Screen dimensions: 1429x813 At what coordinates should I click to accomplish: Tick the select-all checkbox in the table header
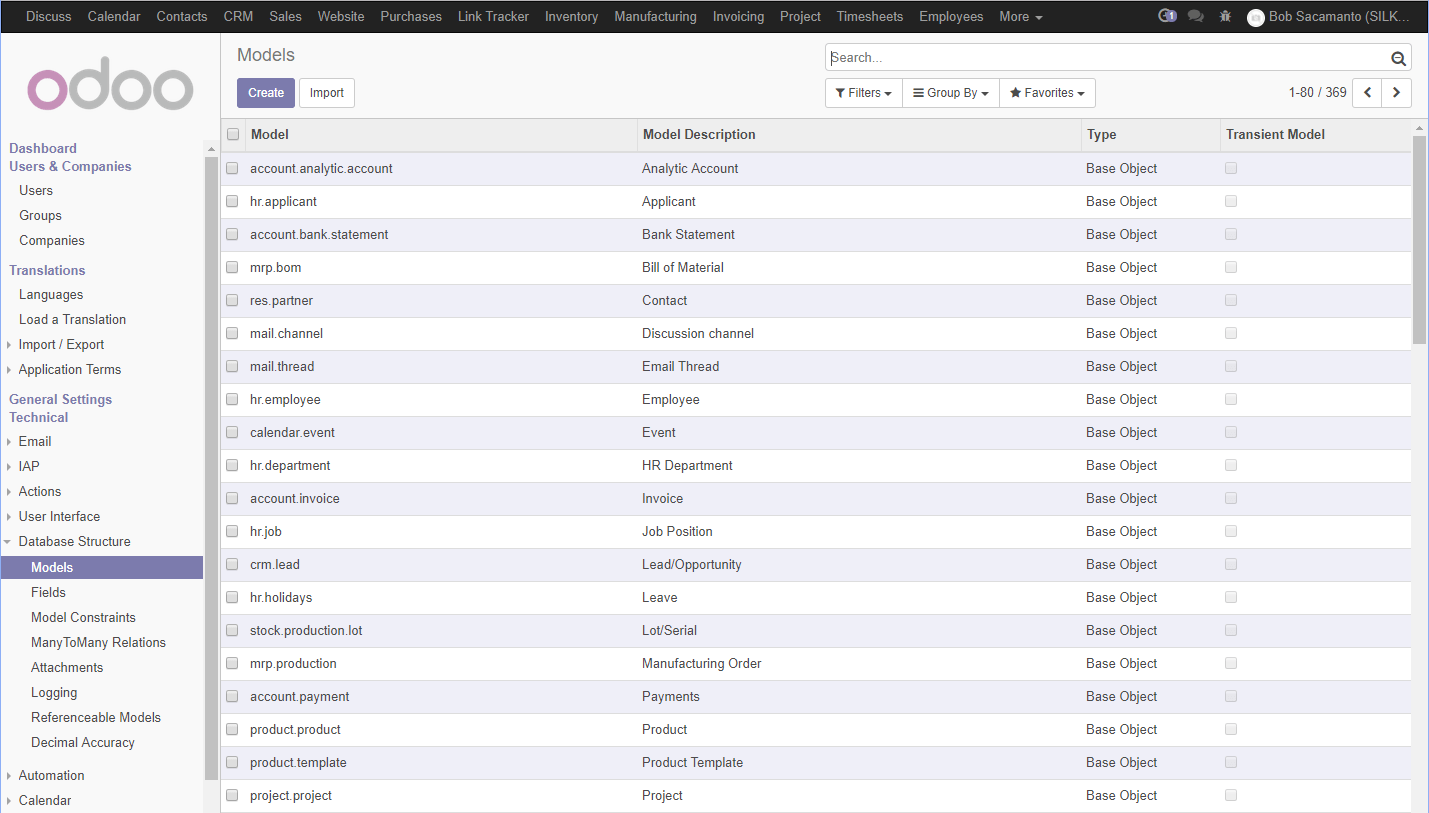(x=233, y=134)
